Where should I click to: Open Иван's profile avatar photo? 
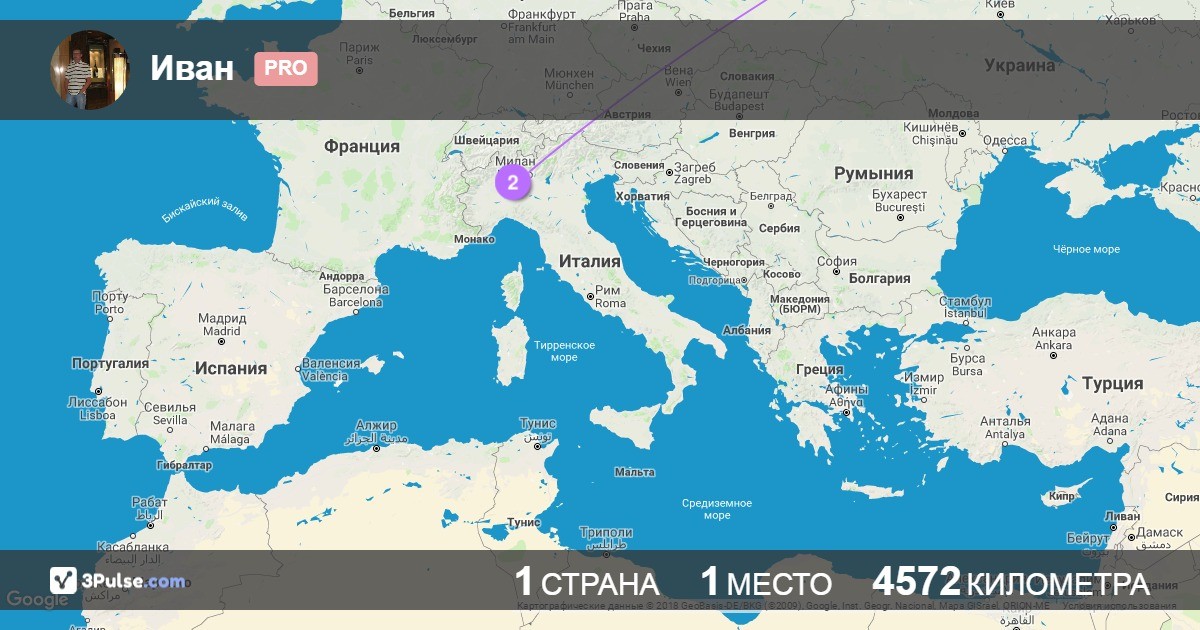coord(90,69)
